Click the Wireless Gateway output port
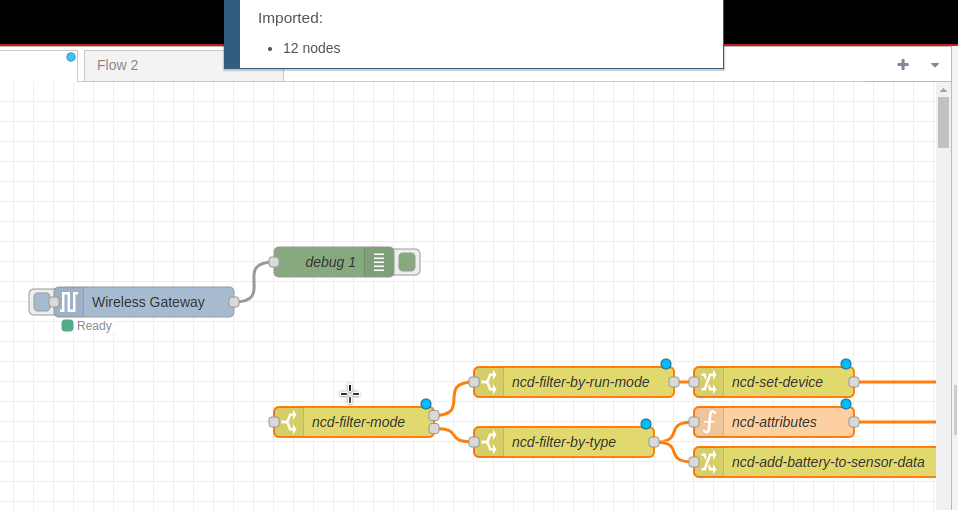 234,301
